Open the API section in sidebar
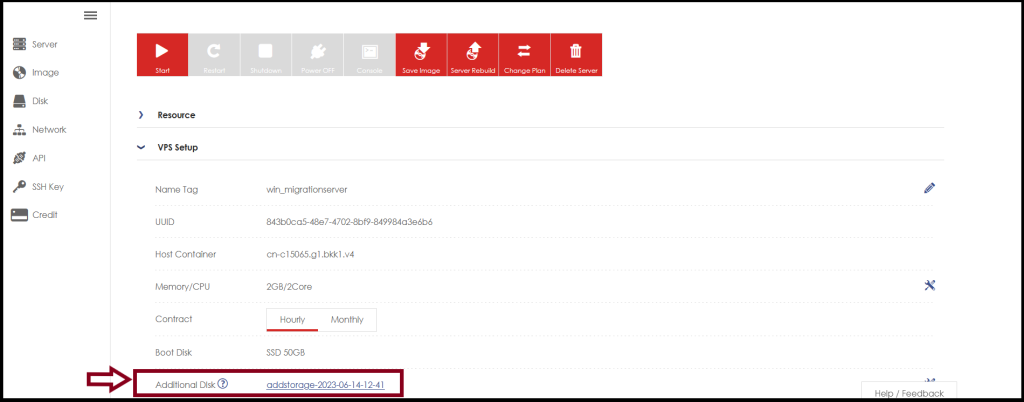The width and height of the screenshot is (1024, 402). [x=29, y=158]
